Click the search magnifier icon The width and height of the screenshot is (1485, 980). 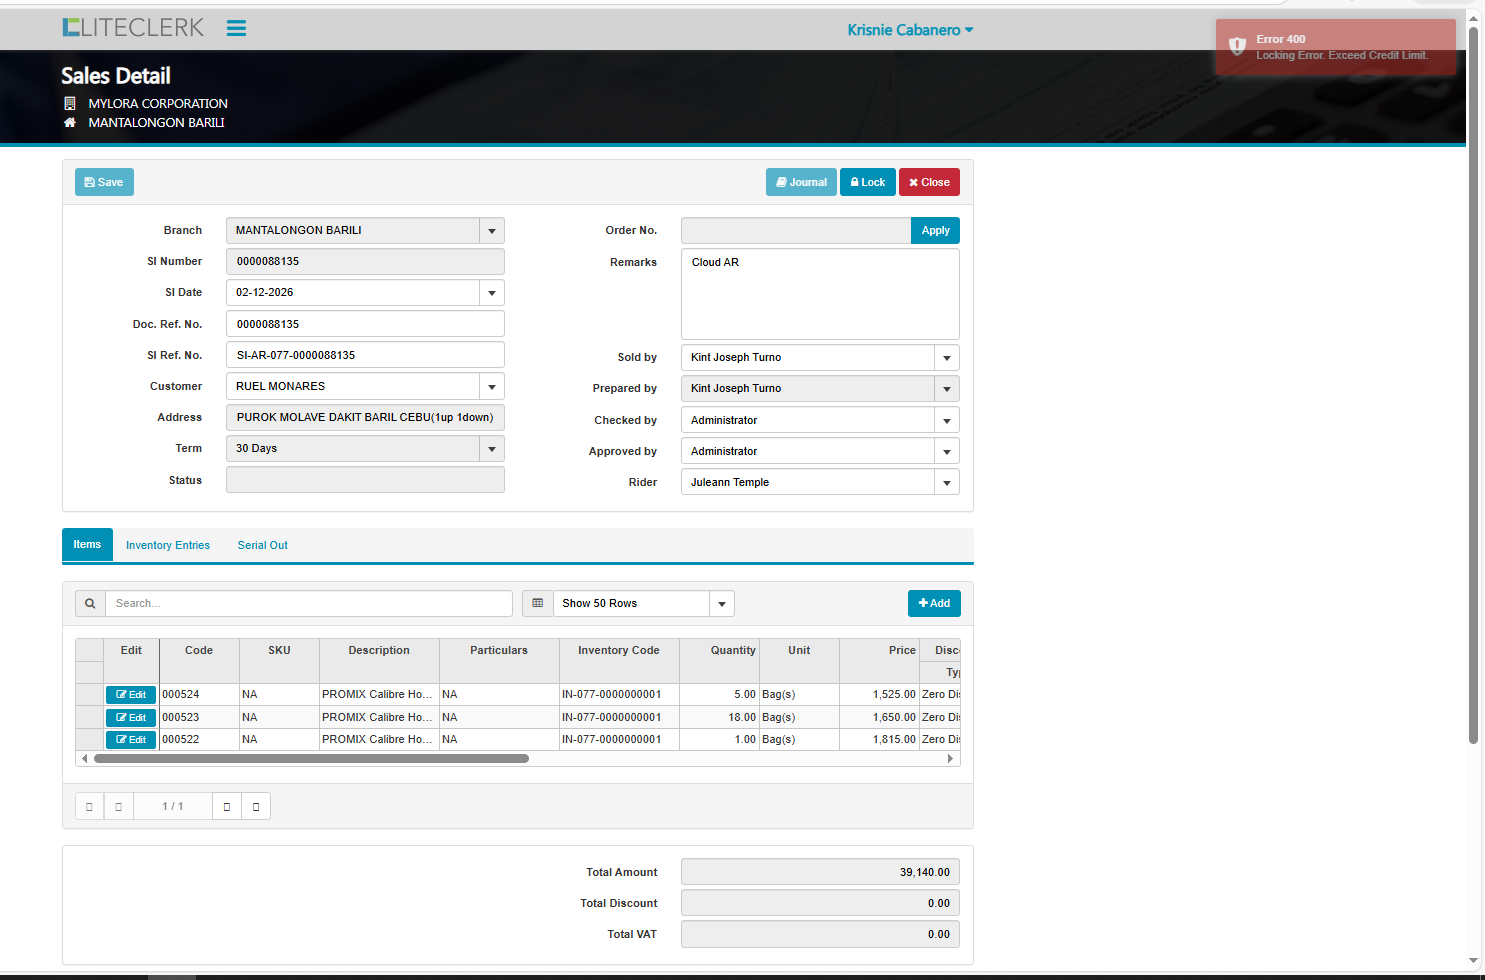tap(90, 603)
